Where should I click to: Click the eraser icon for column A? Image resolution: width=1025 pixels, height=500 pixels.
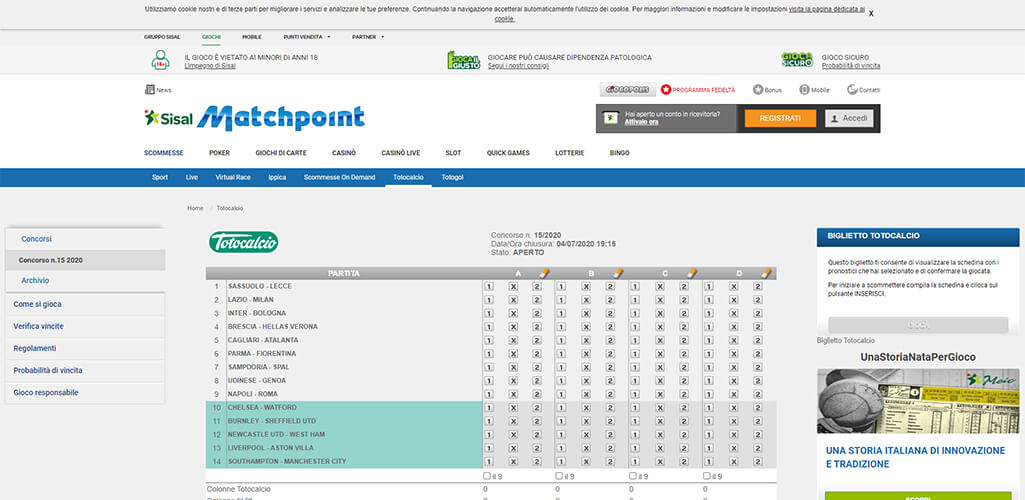[545, 273]
